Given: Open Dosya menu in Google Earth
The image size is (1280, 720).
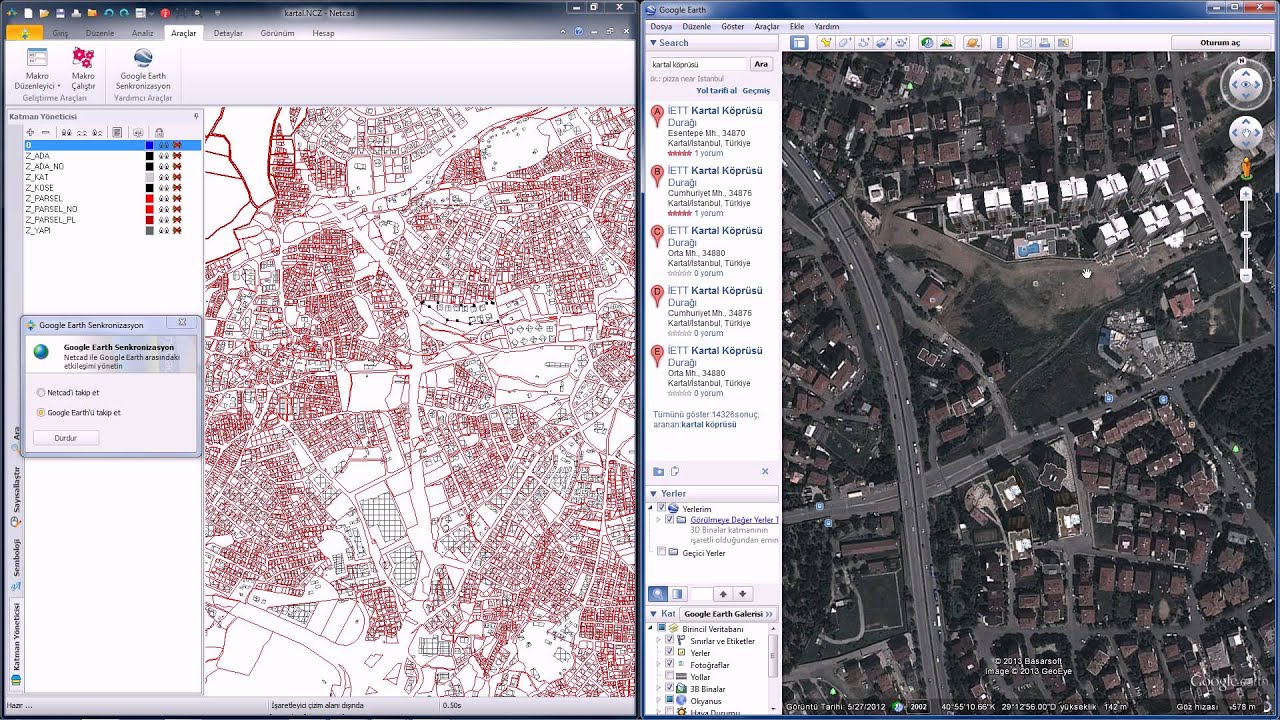Looking at the screenshot, I should click(661, 26).
